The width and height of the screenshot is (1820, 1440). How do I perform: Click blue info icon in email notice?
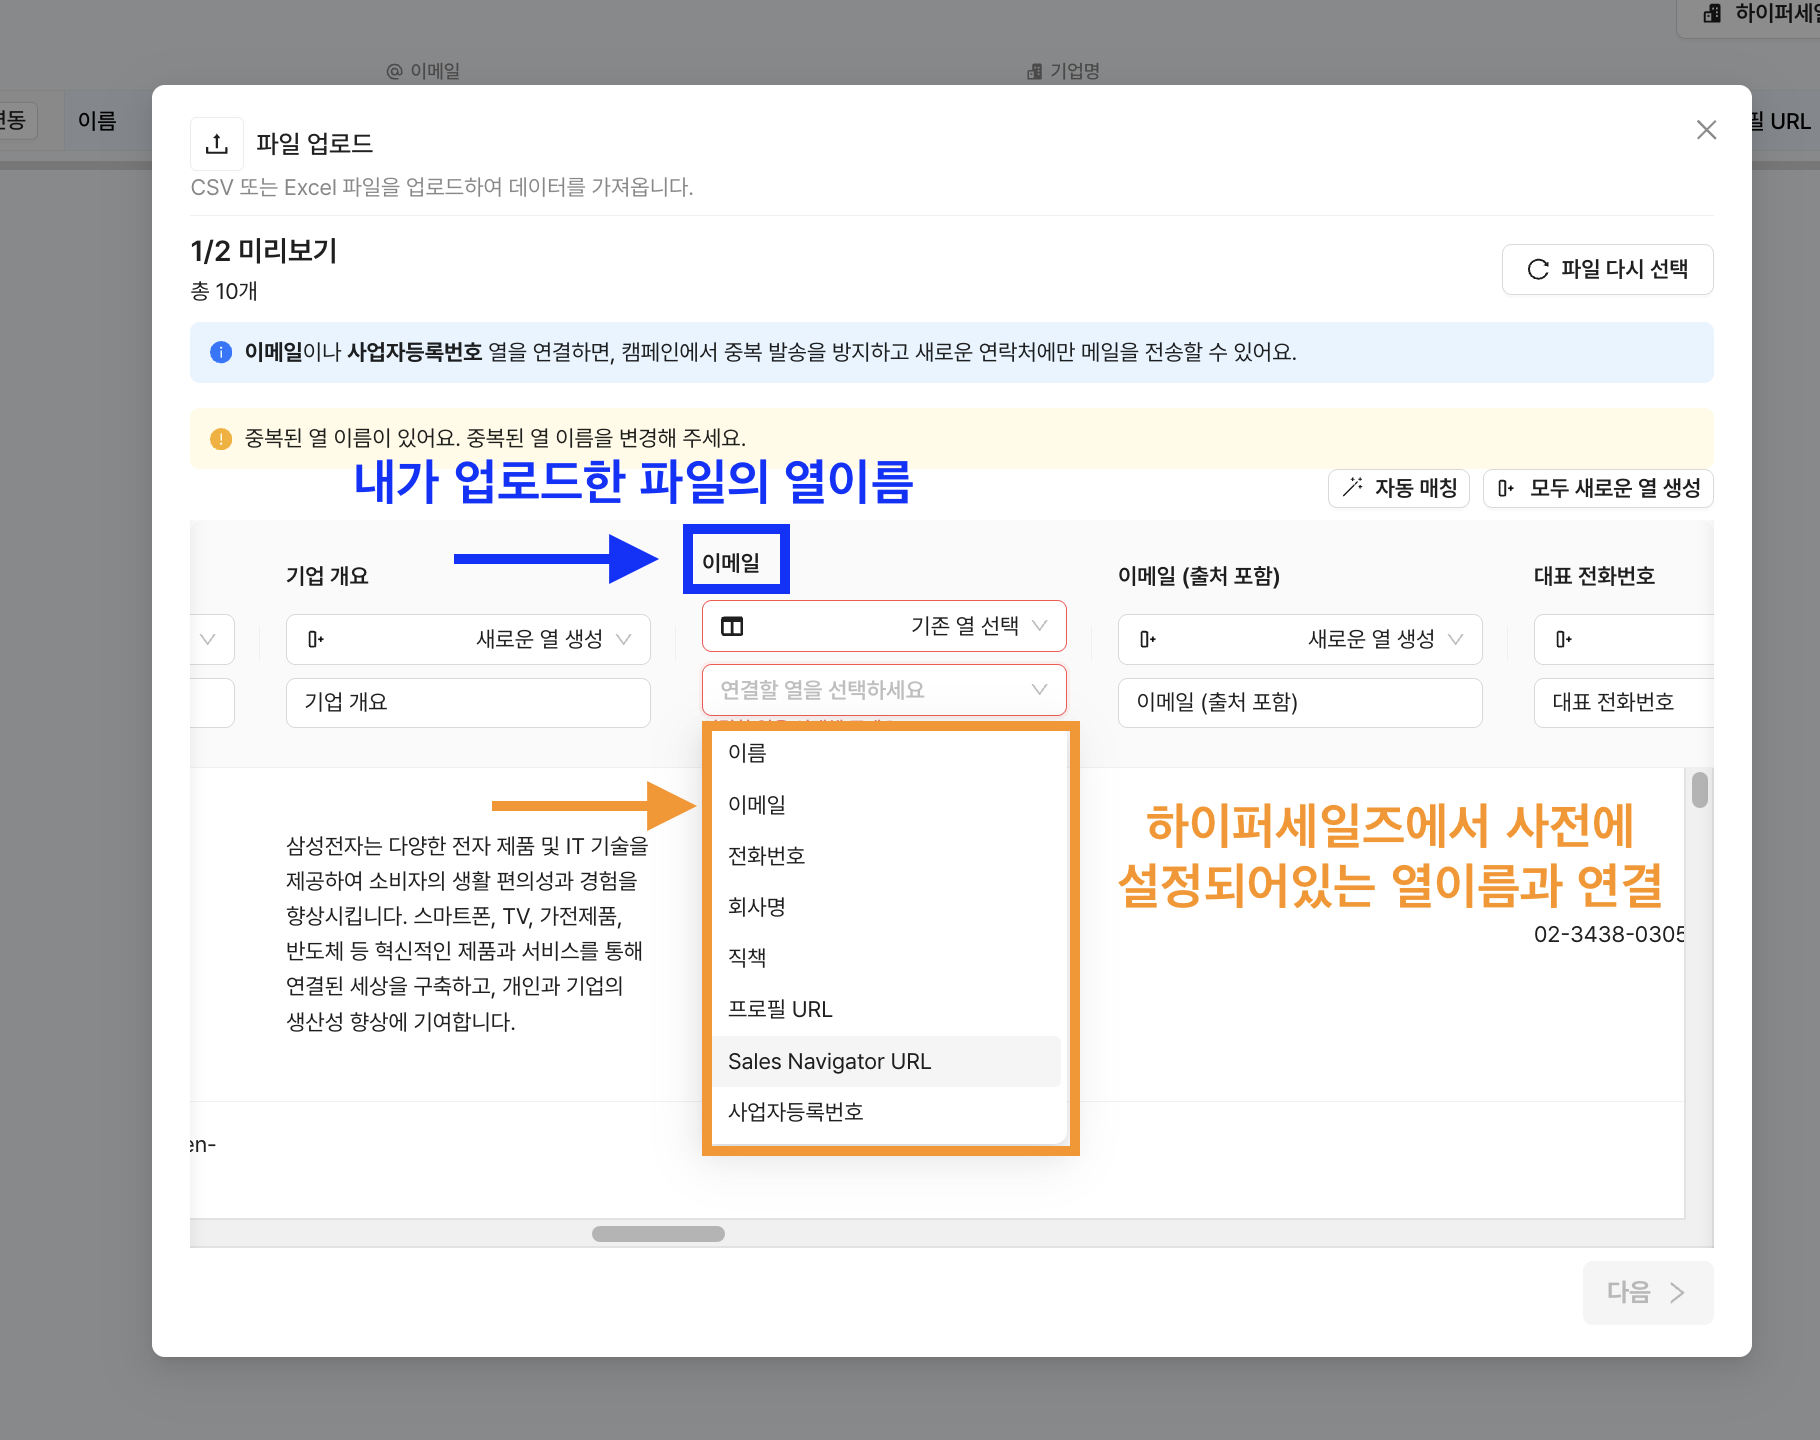[x=221, y=352]
